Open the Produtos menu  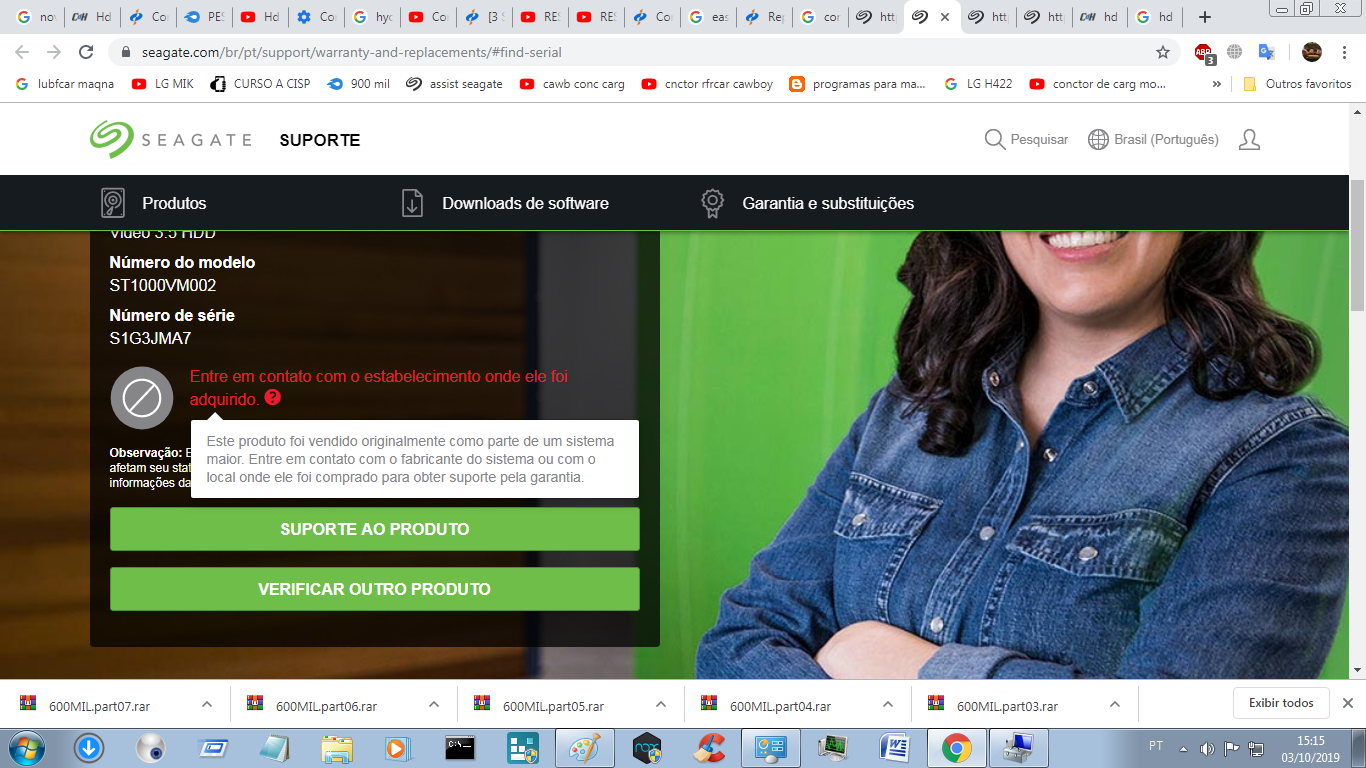154,203
